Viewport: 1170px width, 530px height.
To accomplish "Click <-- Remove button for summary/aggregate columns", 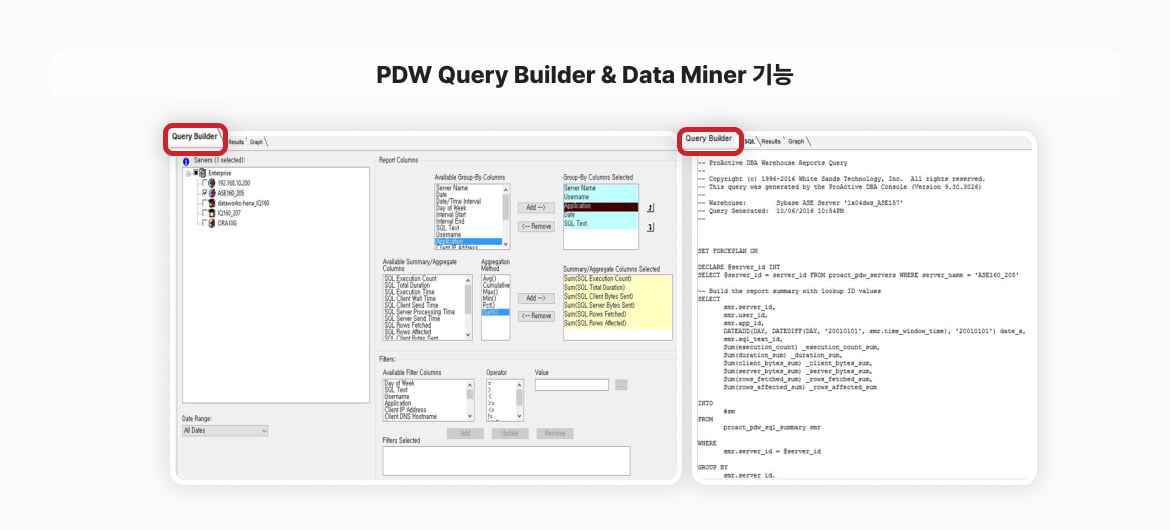I will [x=536, y=316].
